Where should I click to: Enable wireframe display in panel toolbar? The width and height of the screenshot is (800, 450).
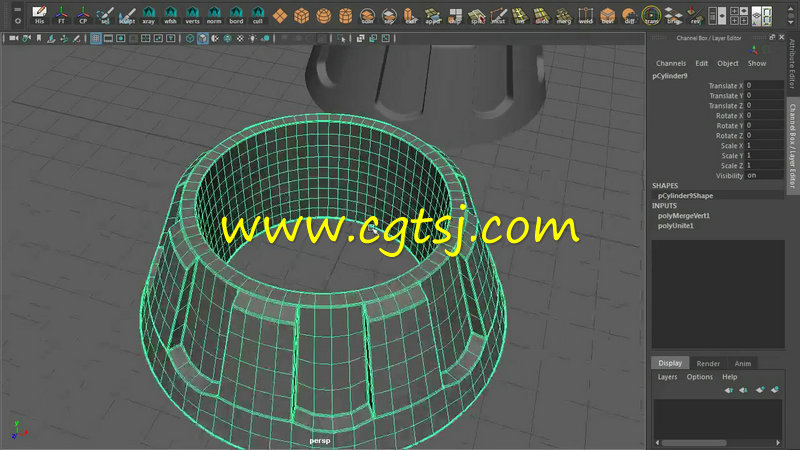point(190,38)
